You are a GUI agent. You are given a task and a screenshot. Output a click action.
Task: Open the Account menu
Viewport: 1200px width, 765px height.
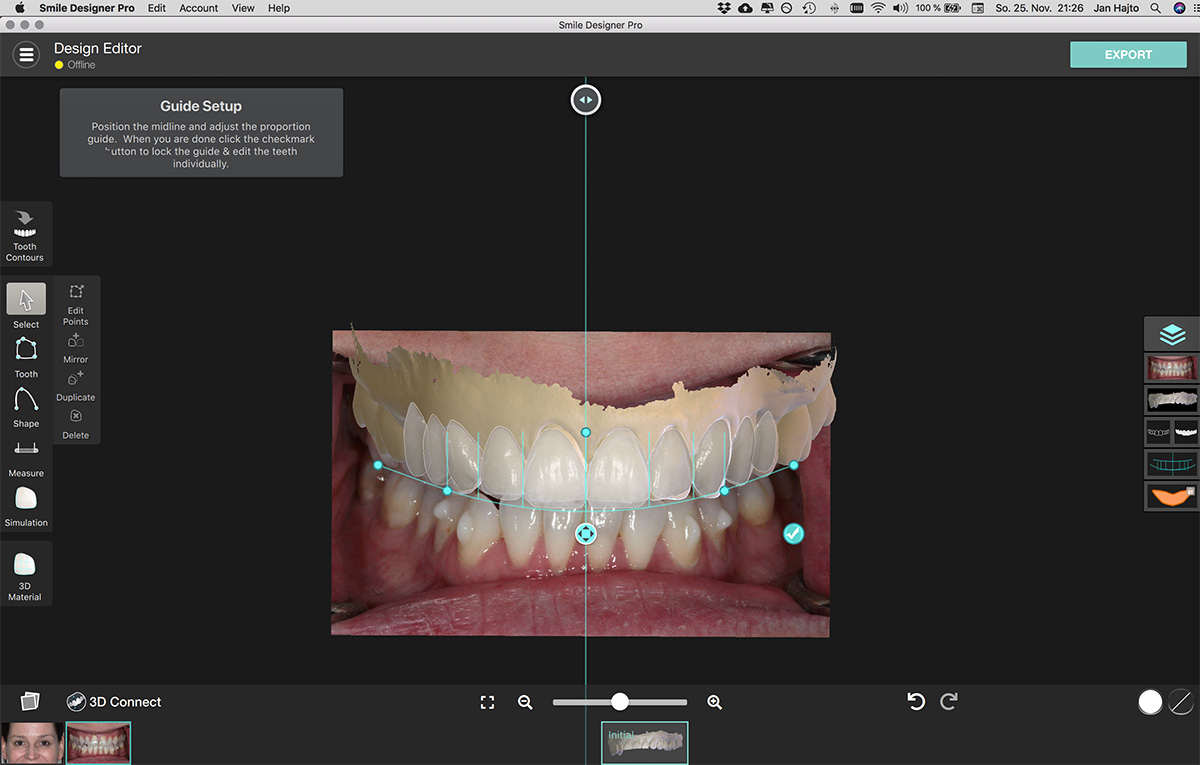[x=199, y=8]
